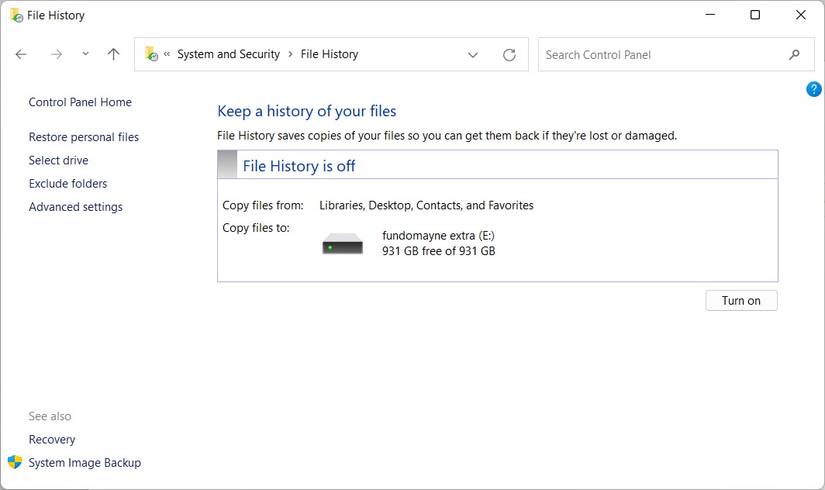Refresh the File History page
825x490 pixels.
(x=509, y=55)
